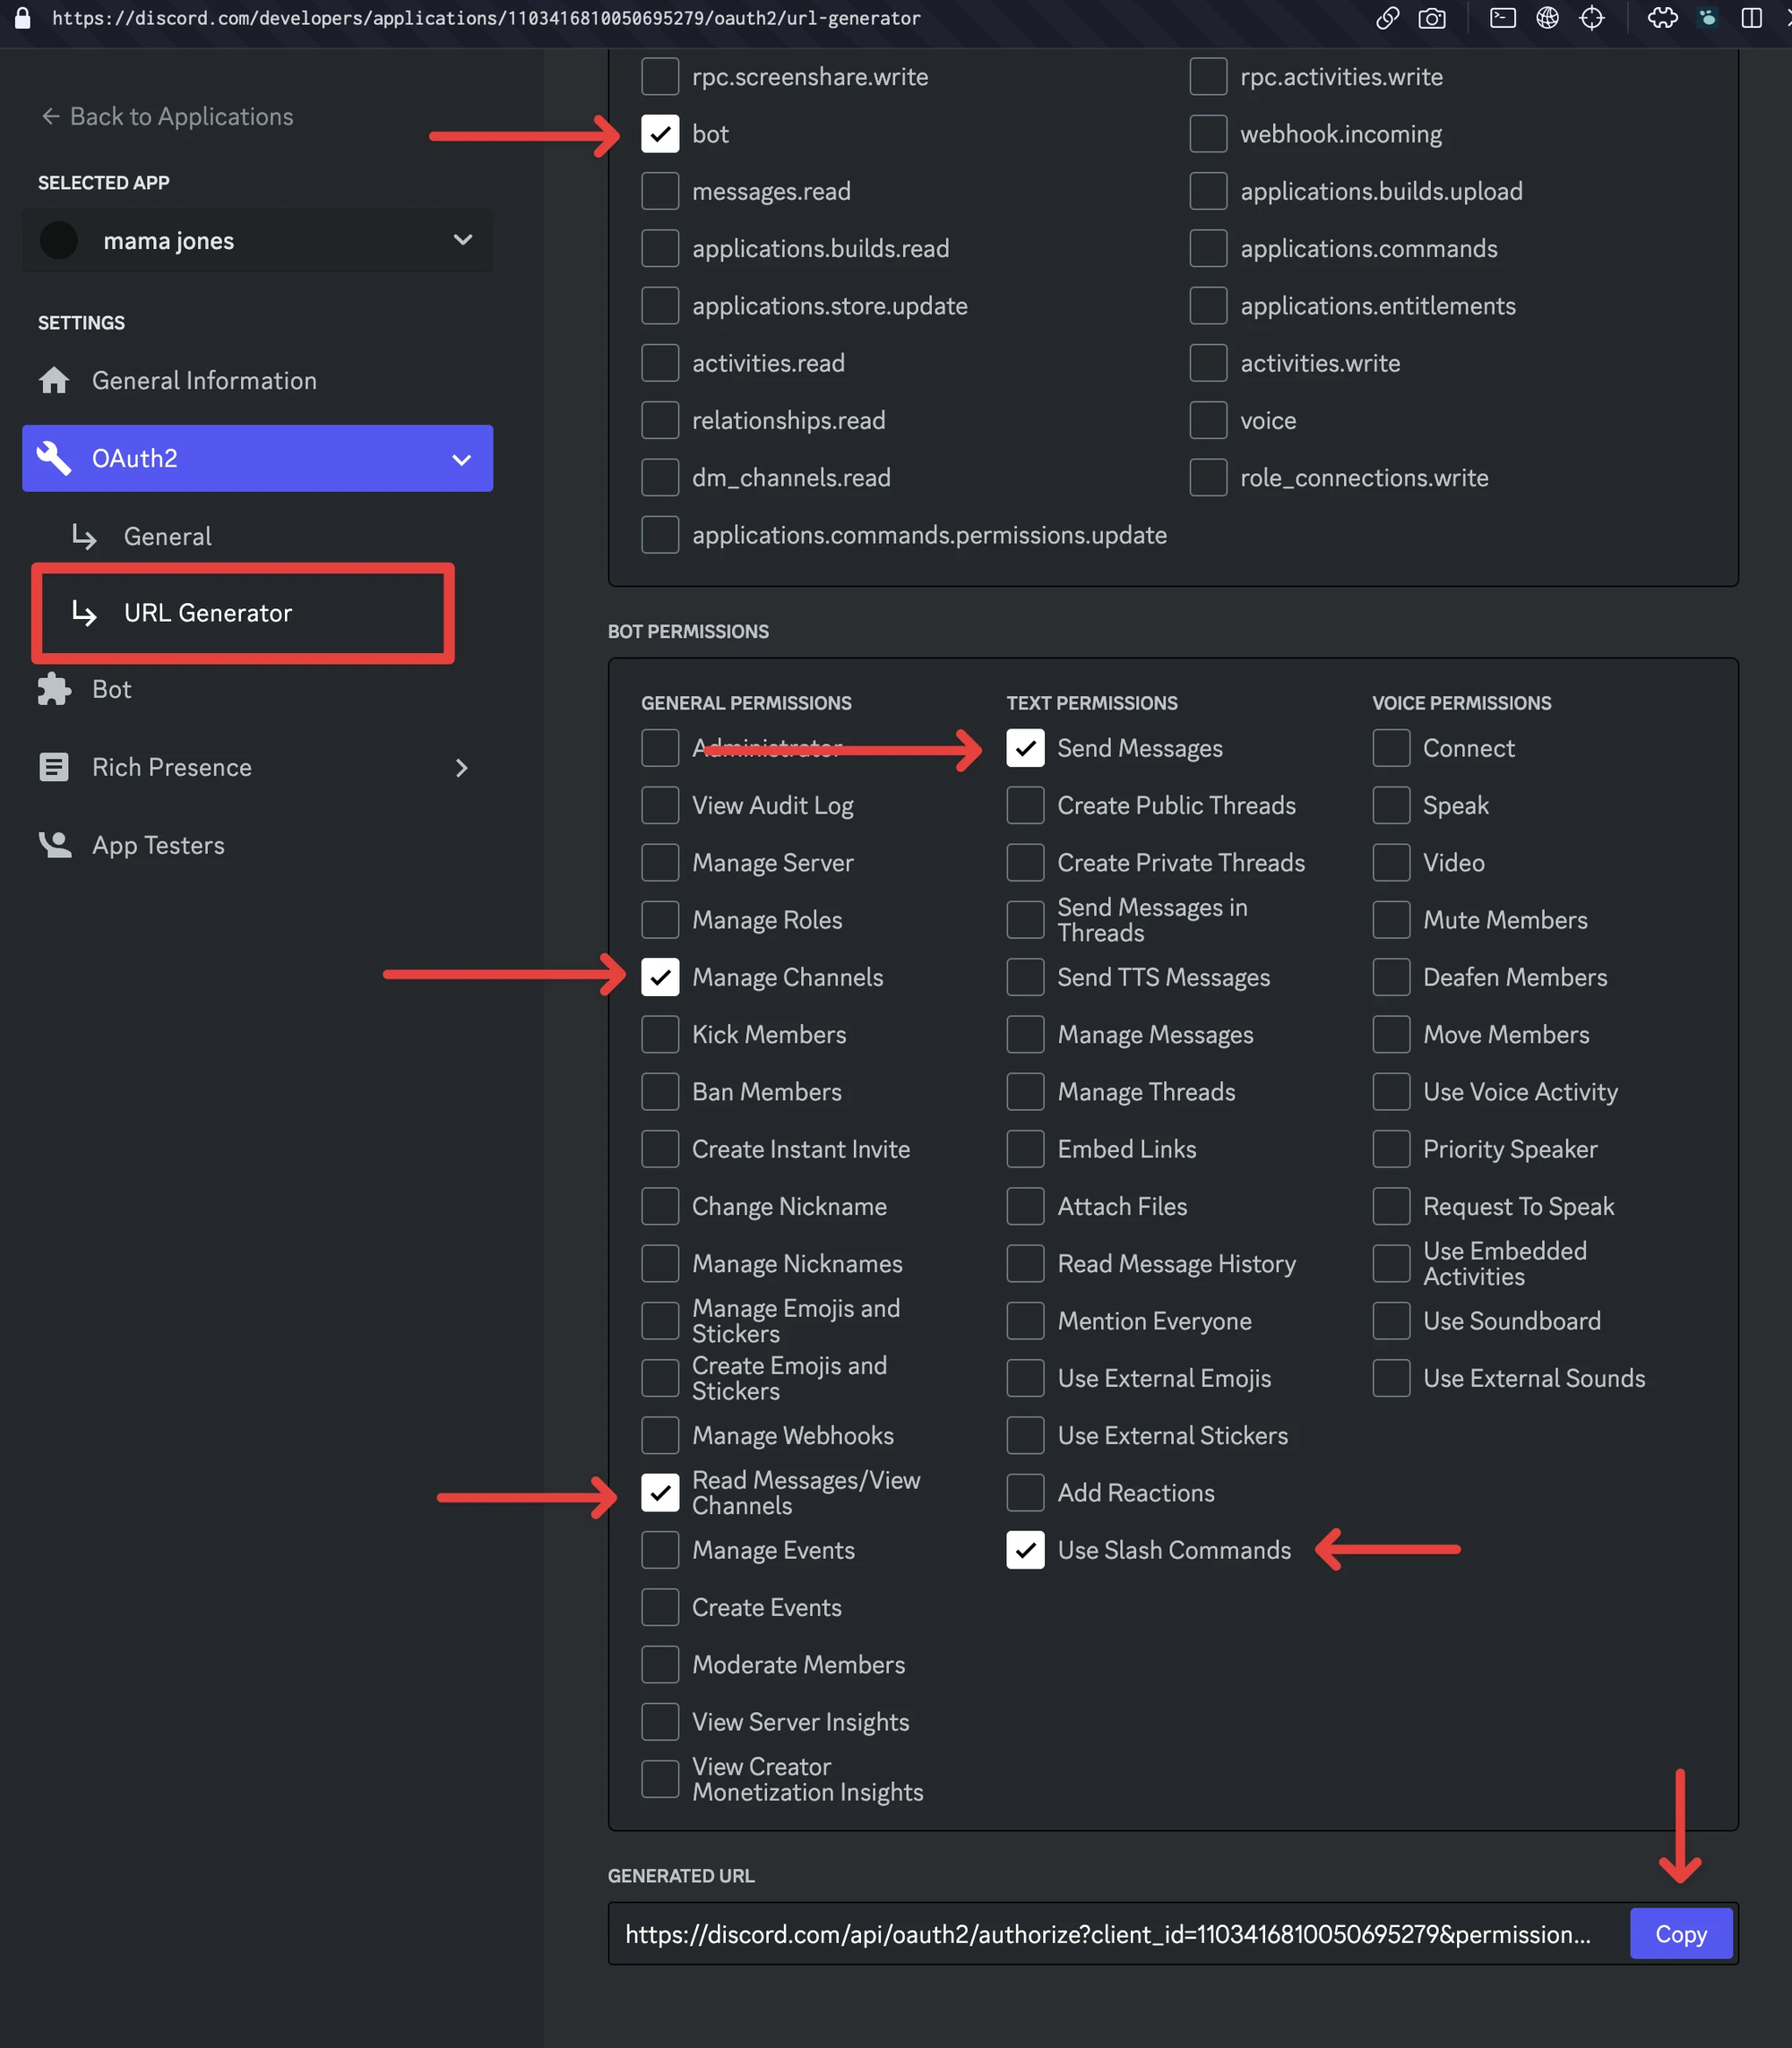Collapse the OAuth2 settings section

click(x=461, y=459)
